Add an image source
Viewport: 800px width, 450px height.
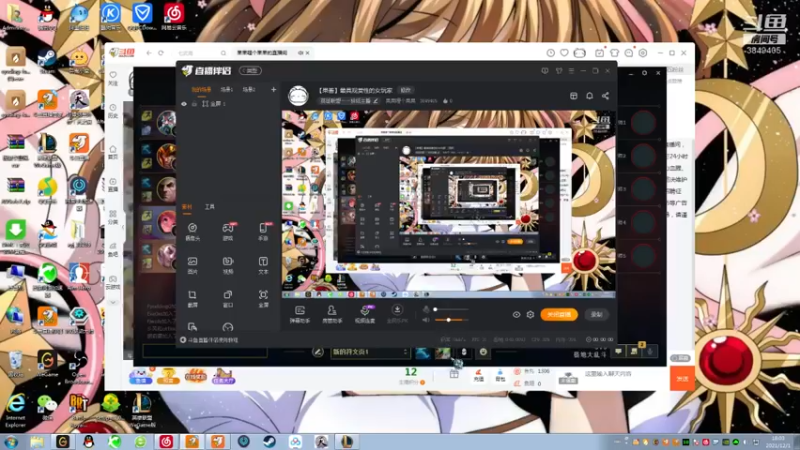(x=192, y=265)
